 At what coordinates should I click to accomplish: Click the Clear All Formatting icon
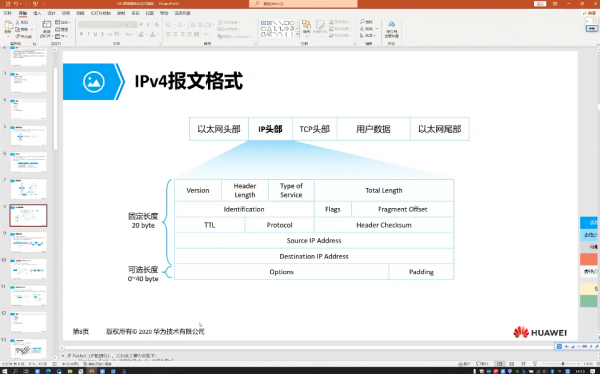(157, 24)
